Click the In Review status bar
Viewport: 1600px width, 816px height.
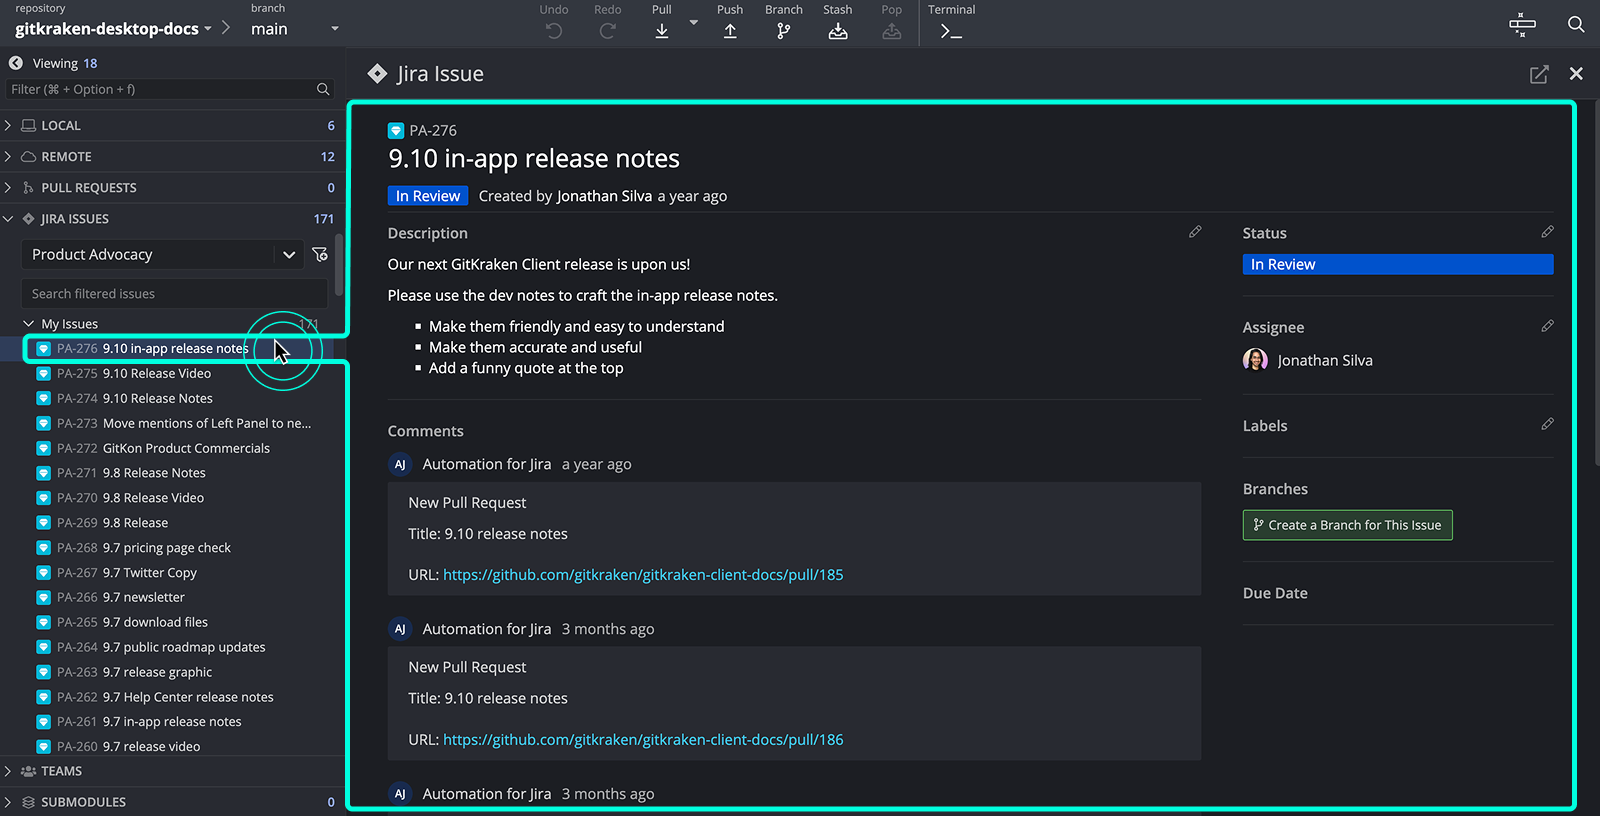point(1397,264)
